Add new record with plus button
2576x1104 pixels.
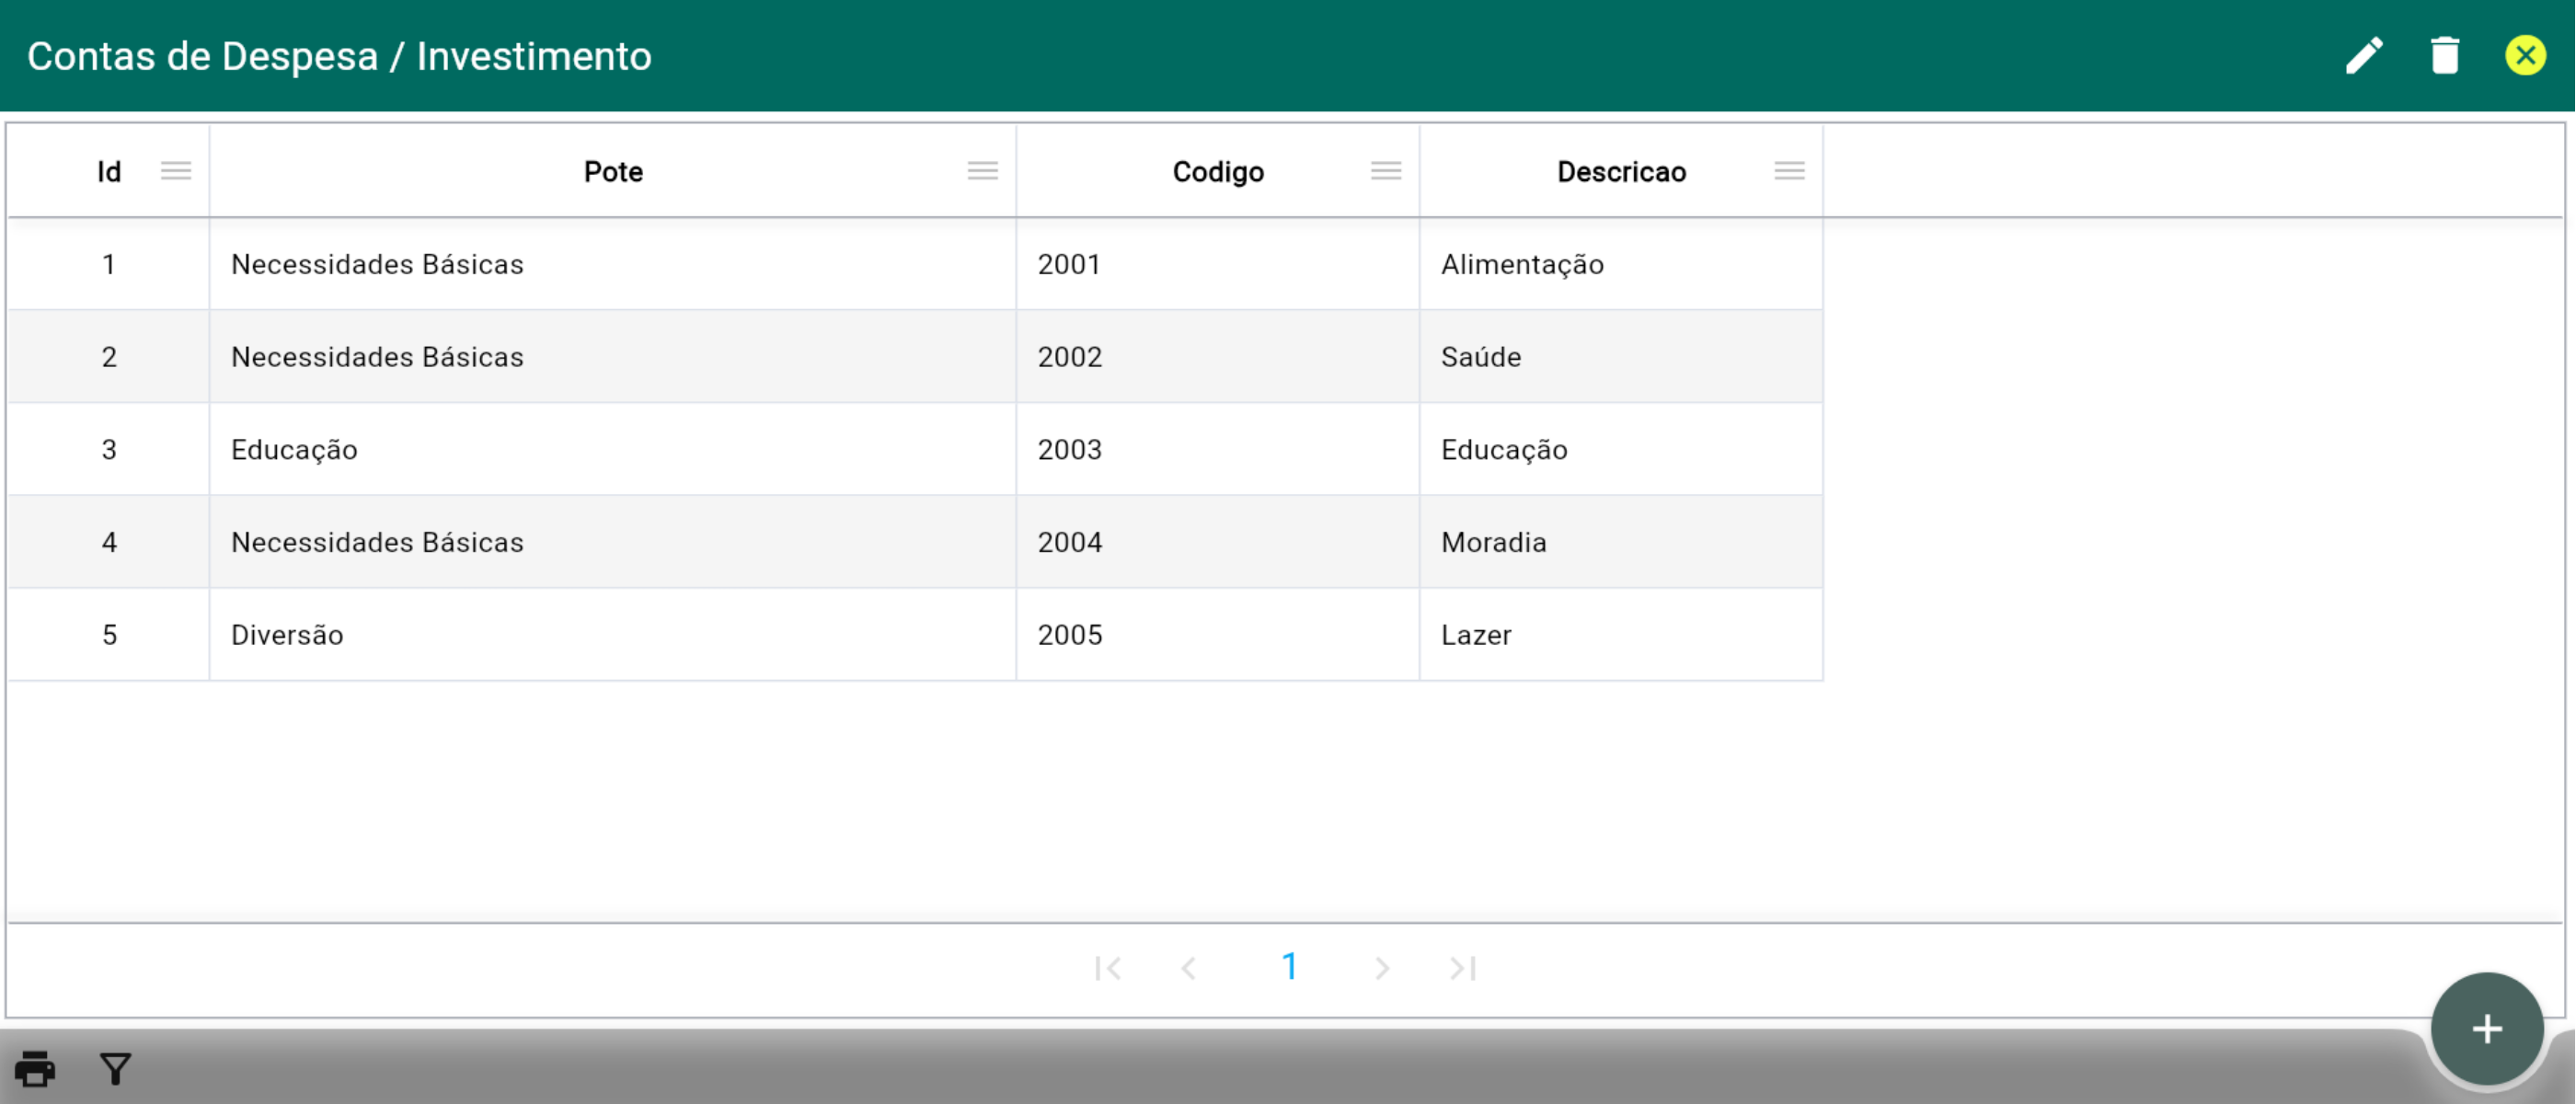pyautogui.click(x=2487, y=1029)
